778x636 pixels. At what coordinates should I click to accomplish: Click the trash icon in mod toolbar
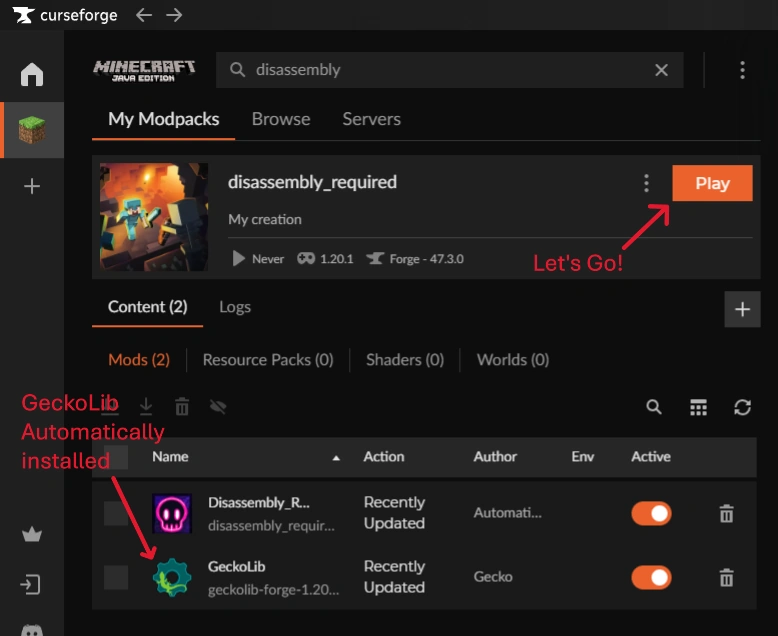point(182,406)
